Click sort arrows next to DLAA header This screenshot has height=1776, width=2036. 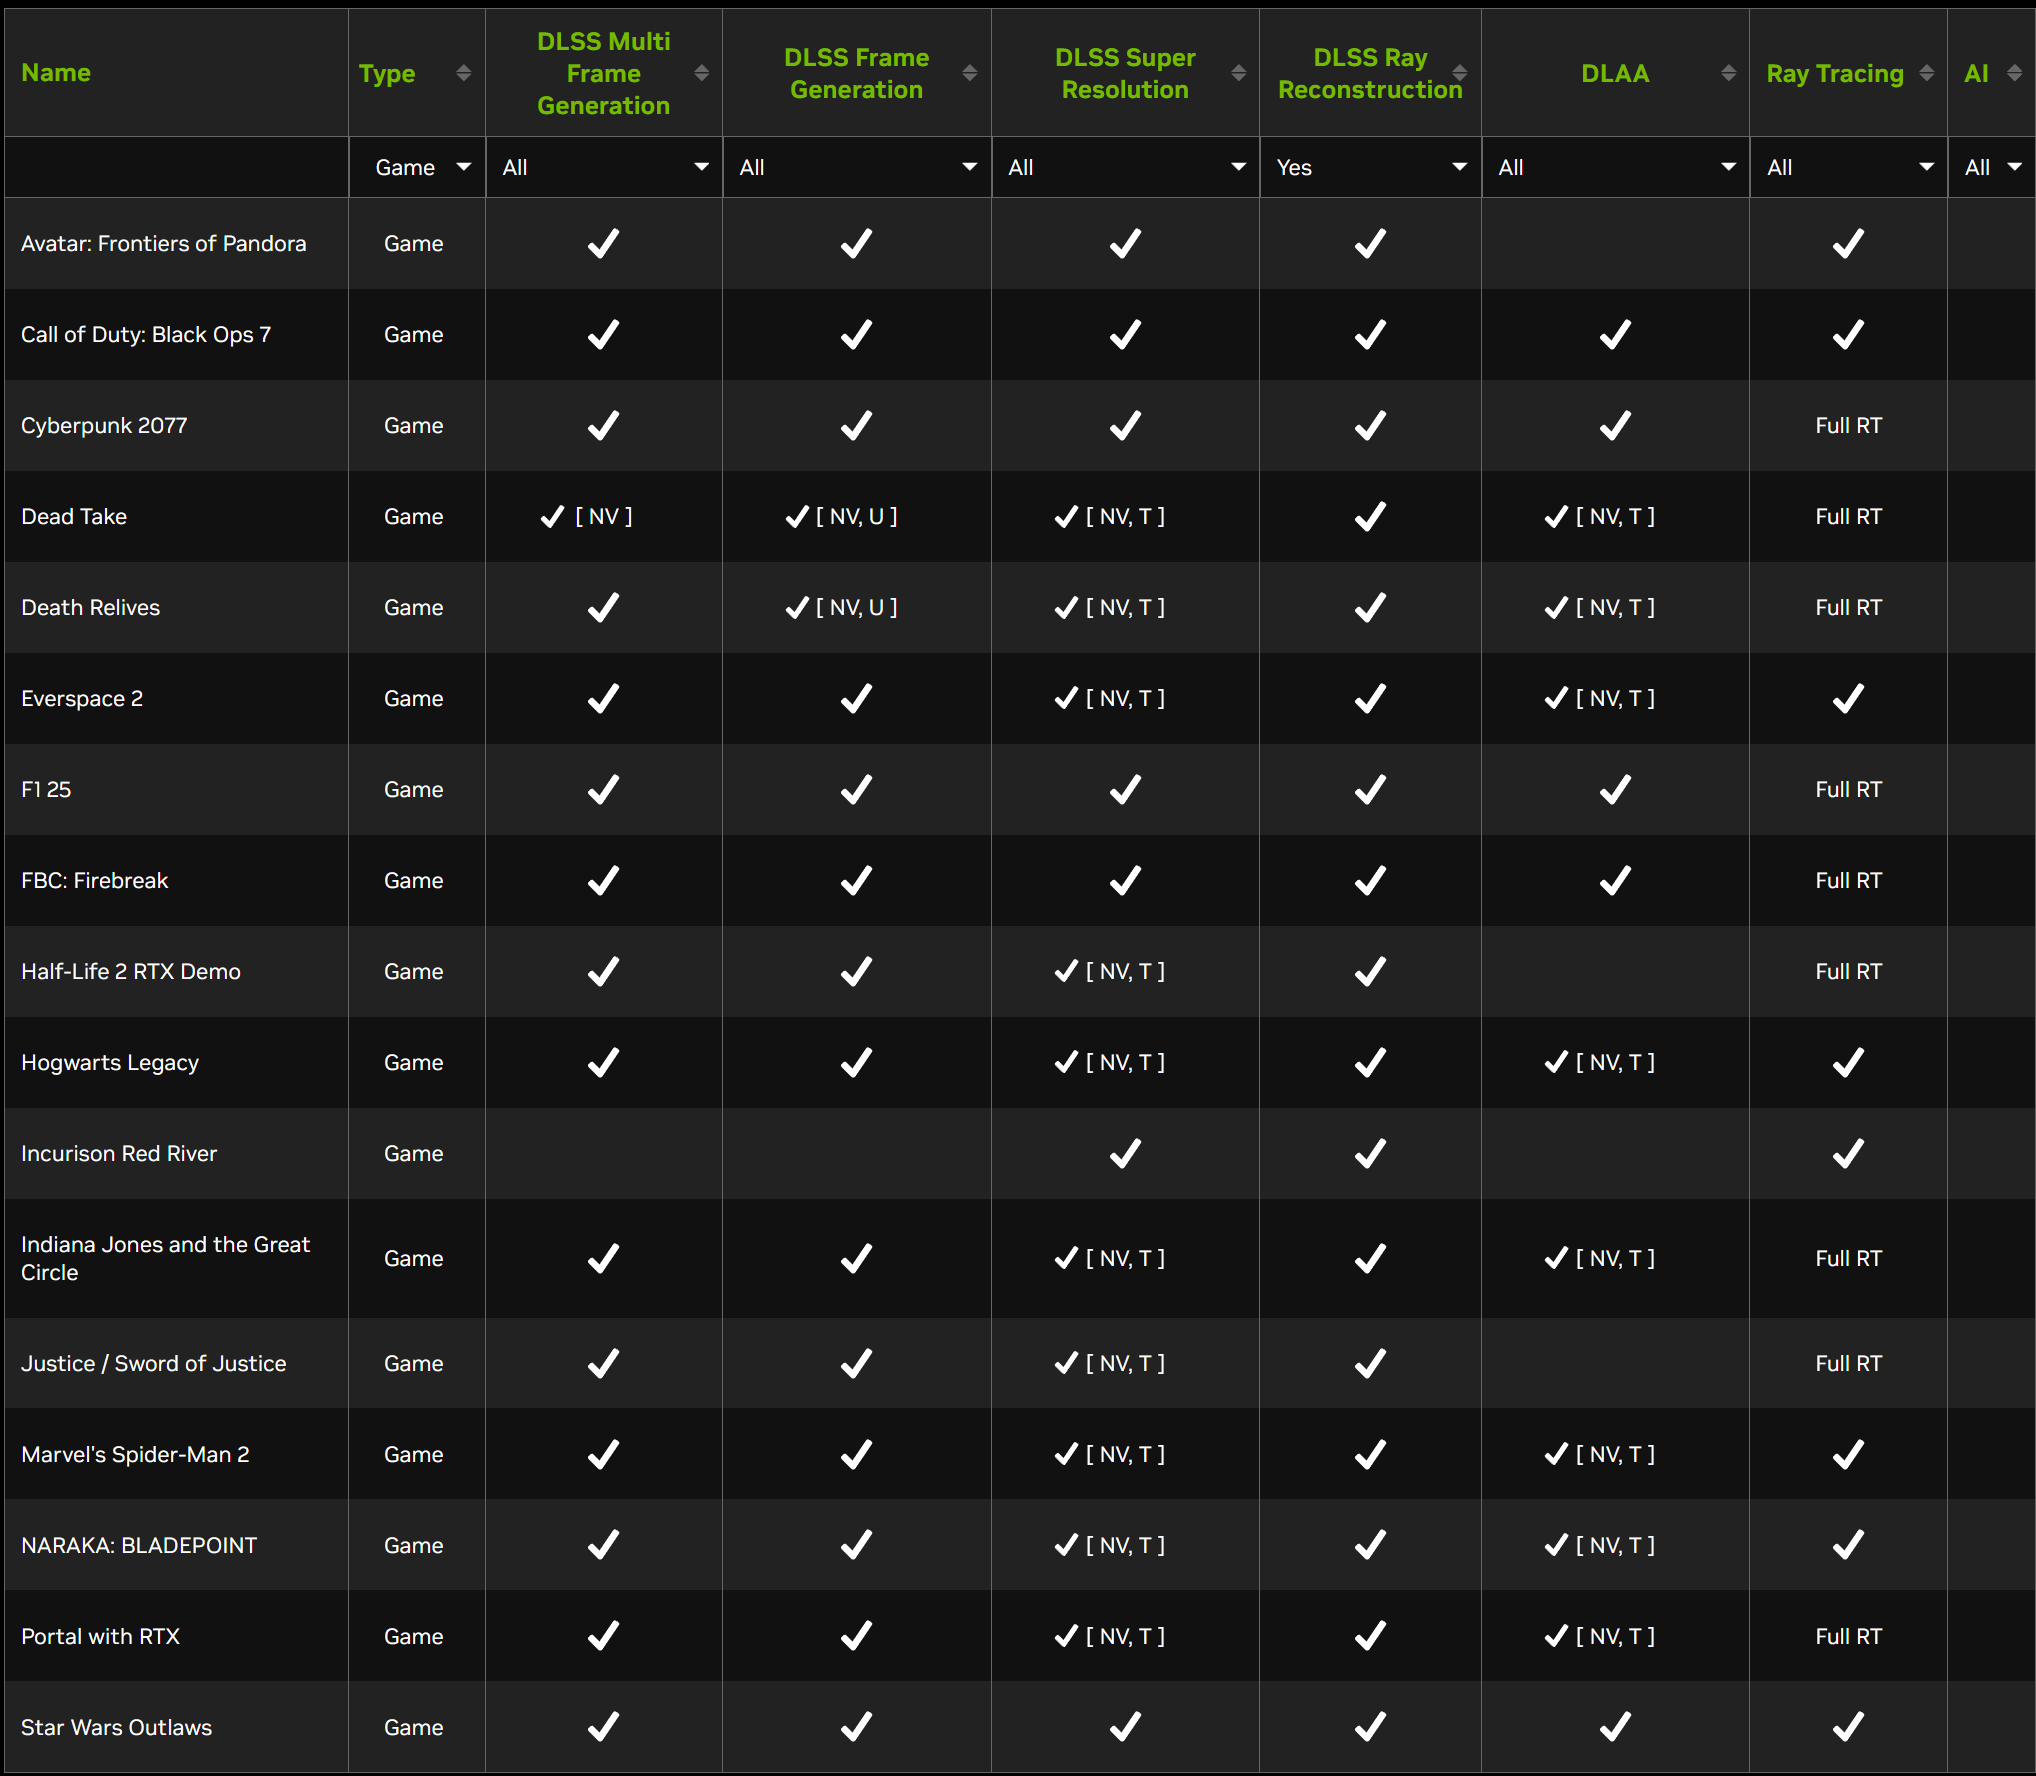(1728, 73)
